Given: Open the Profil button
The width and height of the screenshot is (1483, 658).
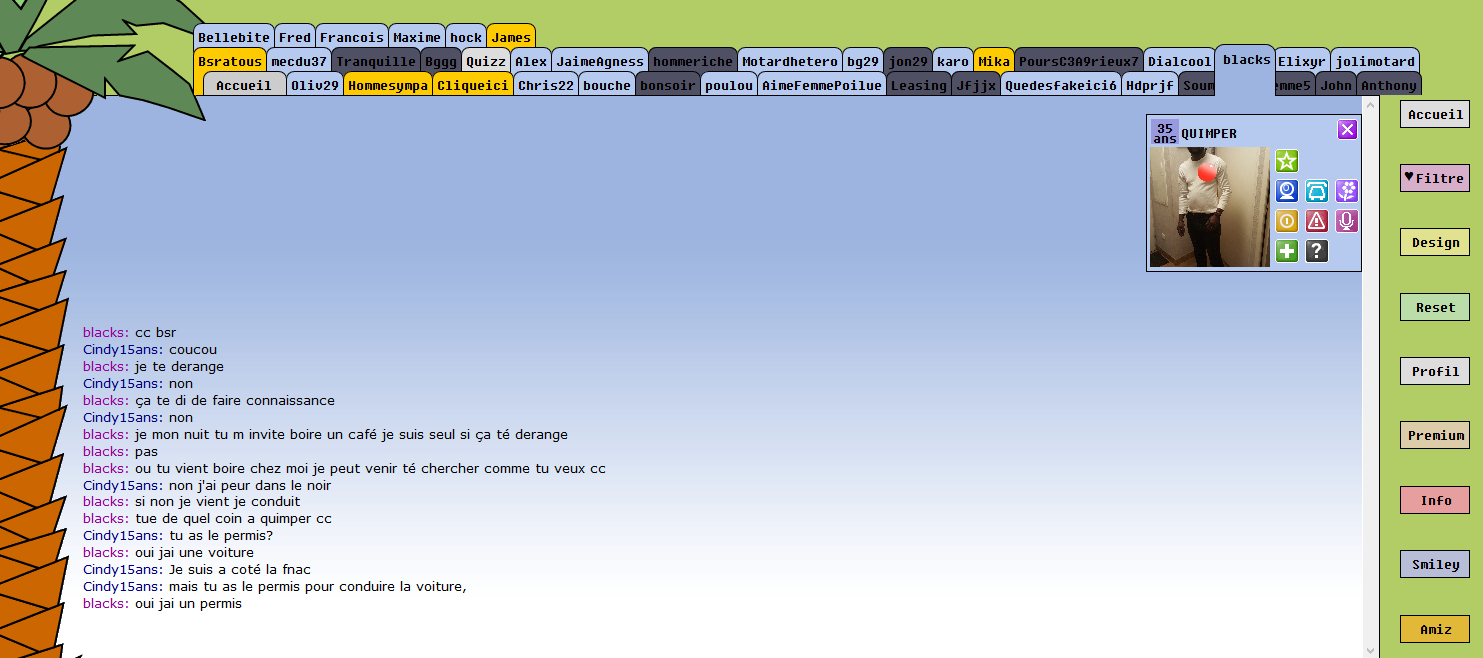Looking at the screenshot, I should pos(1435,371).
